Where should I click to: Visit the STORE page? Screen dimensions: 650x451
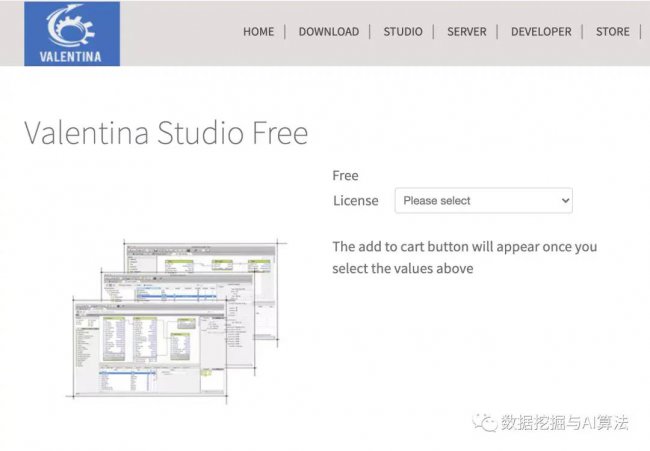click(613, 32)
